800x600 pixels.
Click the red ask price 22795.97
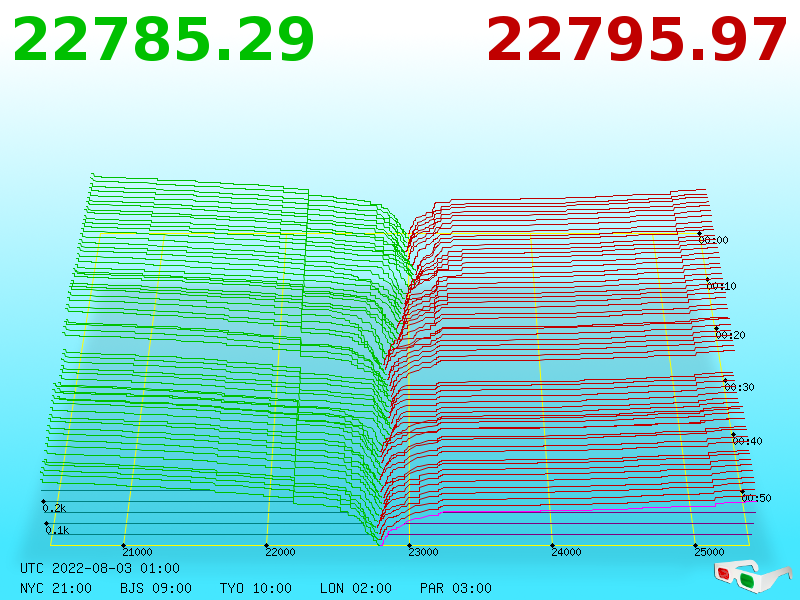(x=637, y=40)
